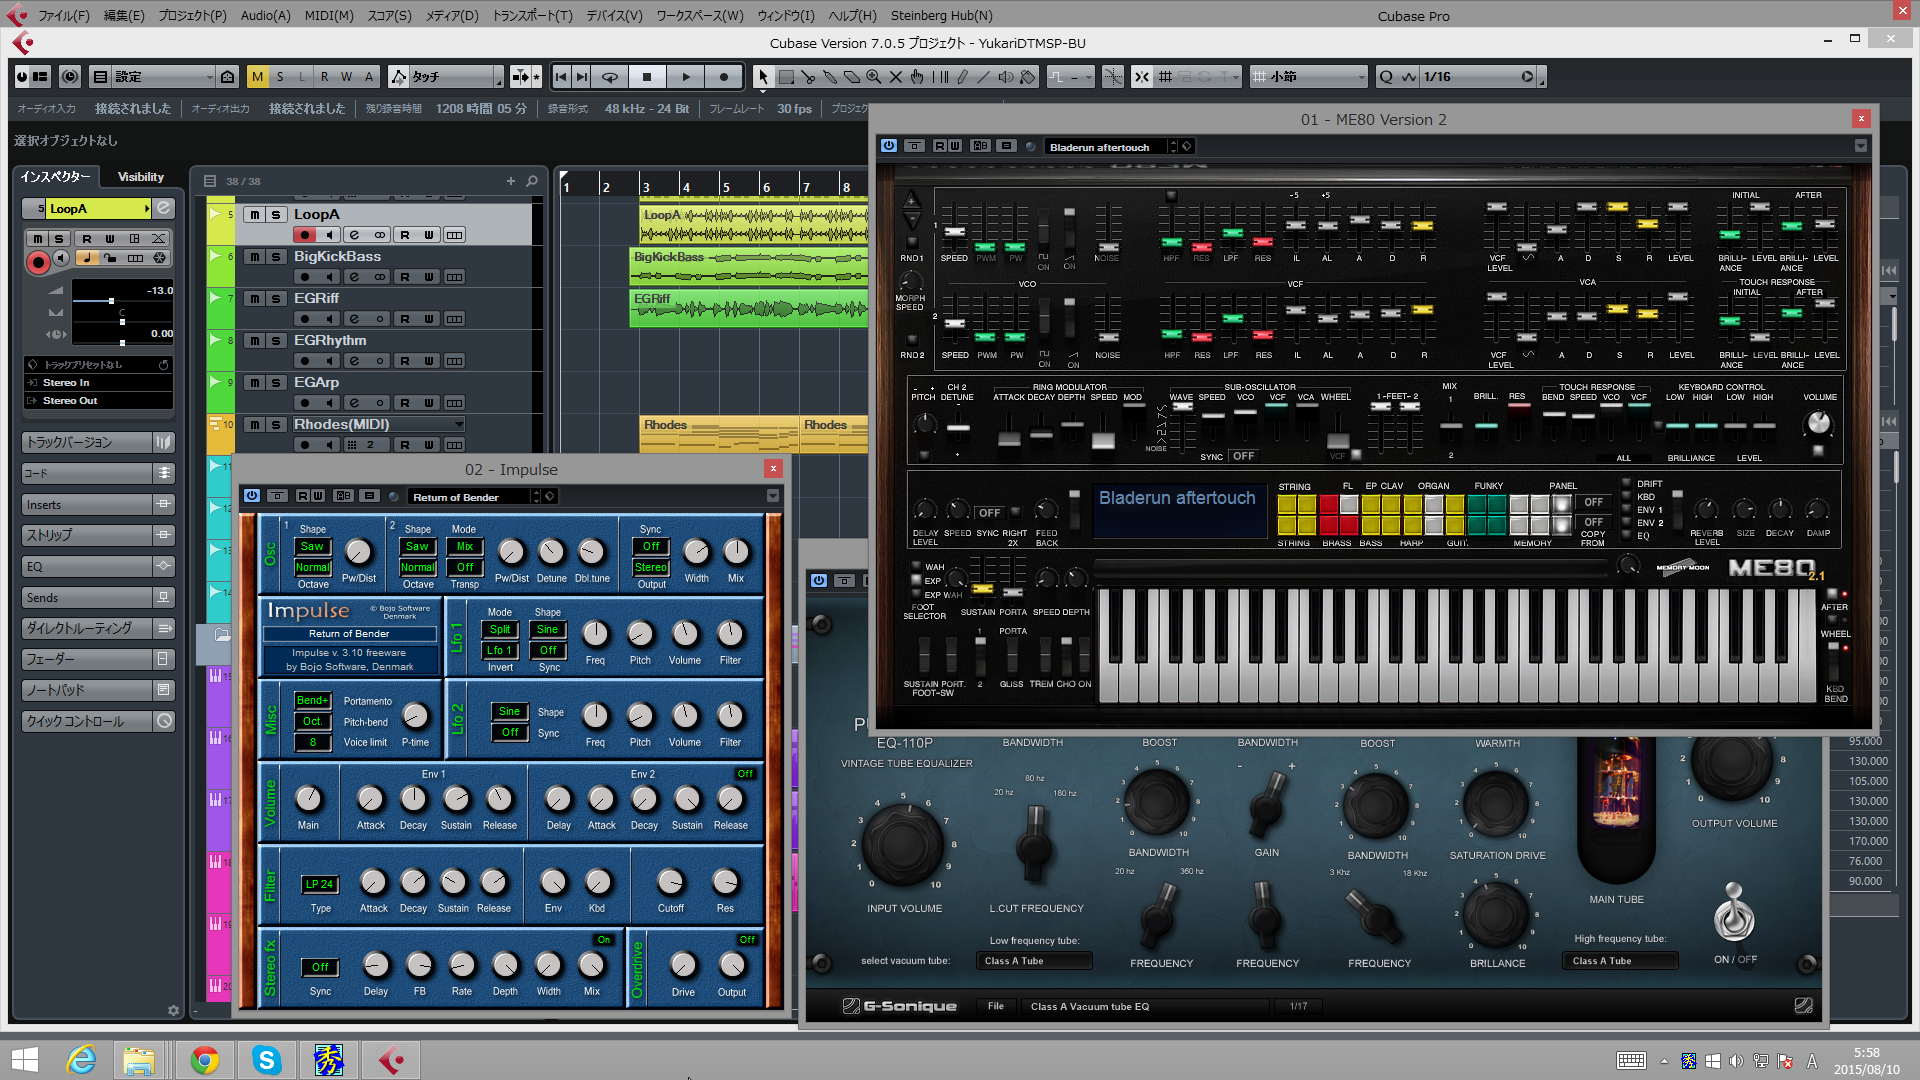Open track search magnifier in track list

(532, 181)
